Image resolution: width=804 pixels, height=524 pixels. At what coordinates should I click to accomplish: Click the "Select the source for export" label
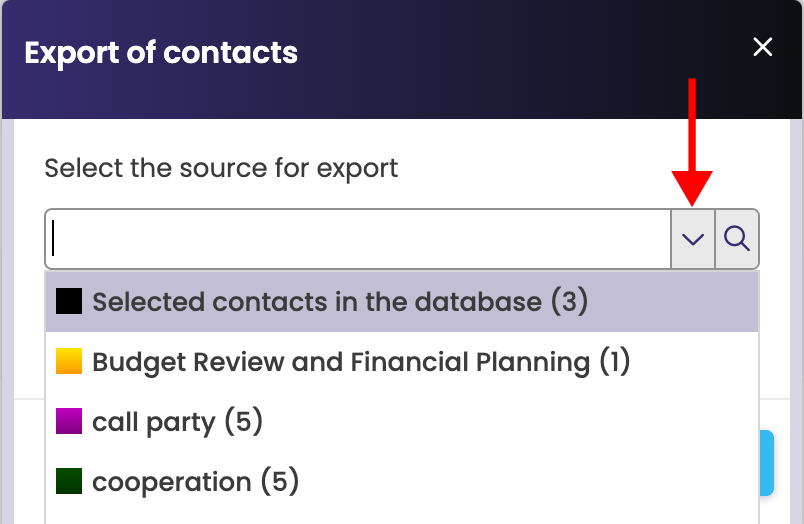pos(221,167)
